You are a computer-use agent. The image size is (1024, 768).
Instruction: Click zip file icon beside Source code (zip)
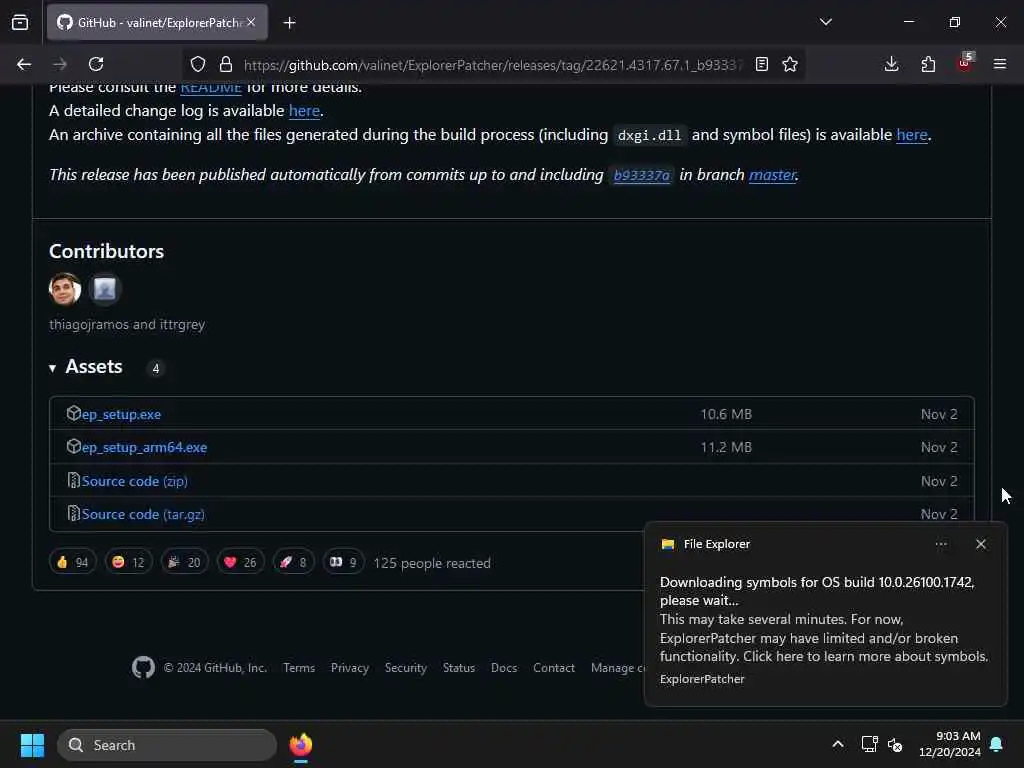click(x=74, y=481)
